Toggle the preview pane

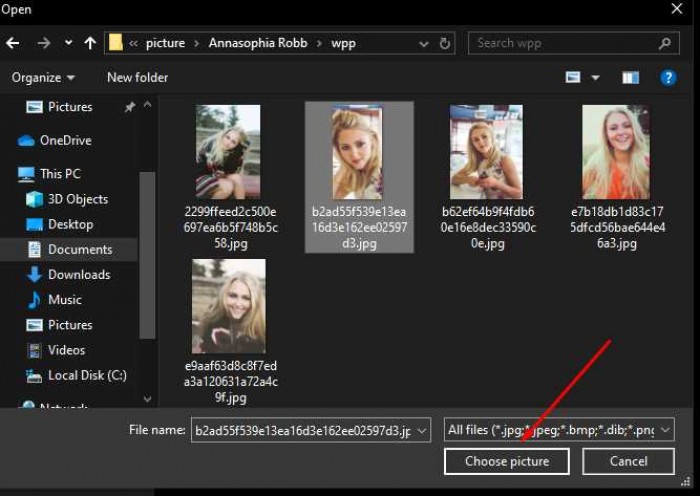630,78
